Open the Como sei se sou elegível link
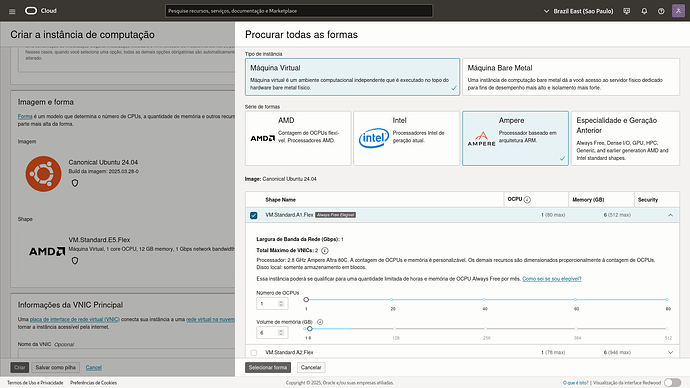This screenshot has width=690, height=388. pos(552,279)
